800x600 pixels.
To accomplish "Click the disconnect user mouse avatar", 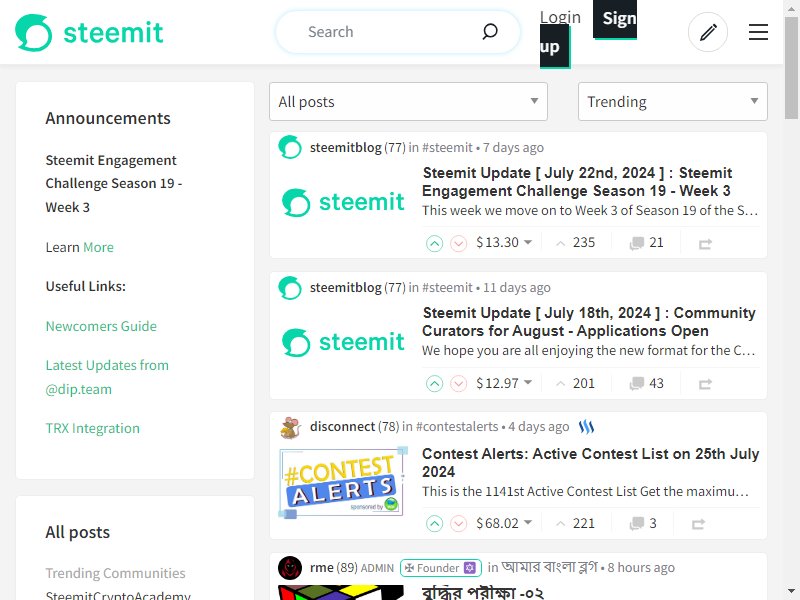I will (290, 428).
